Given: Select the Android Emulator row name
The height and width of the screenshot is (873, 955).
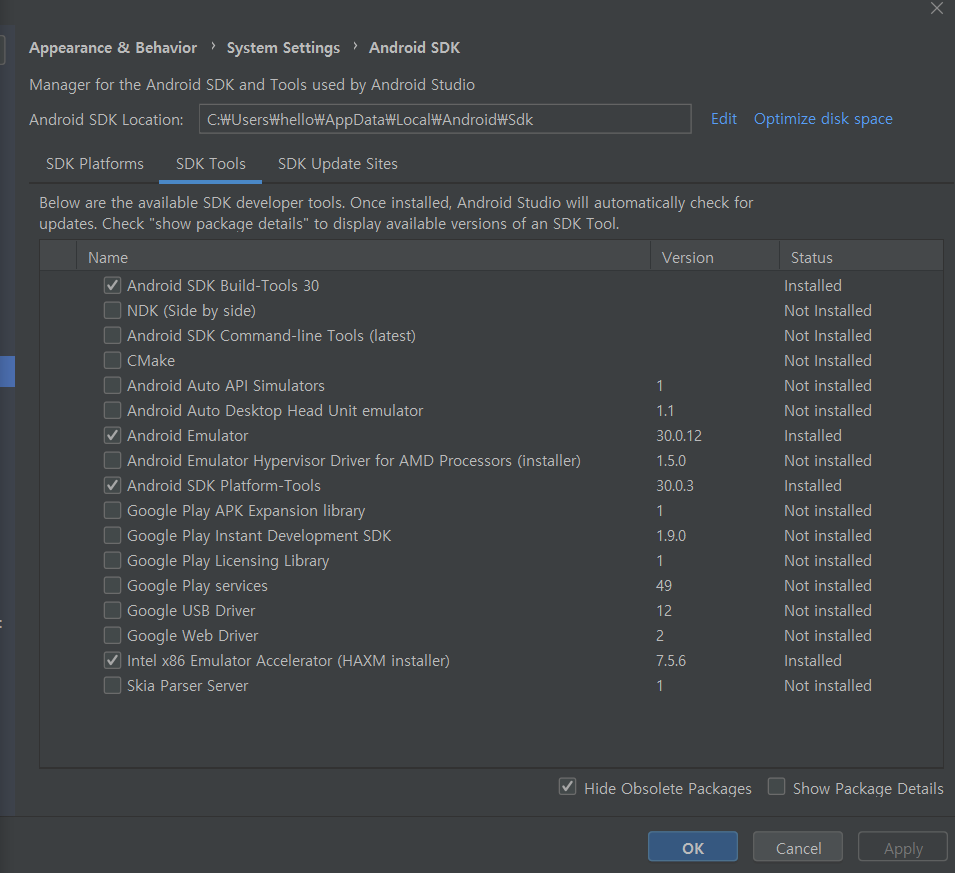Looking at the screenshot, I should [188, 436].
